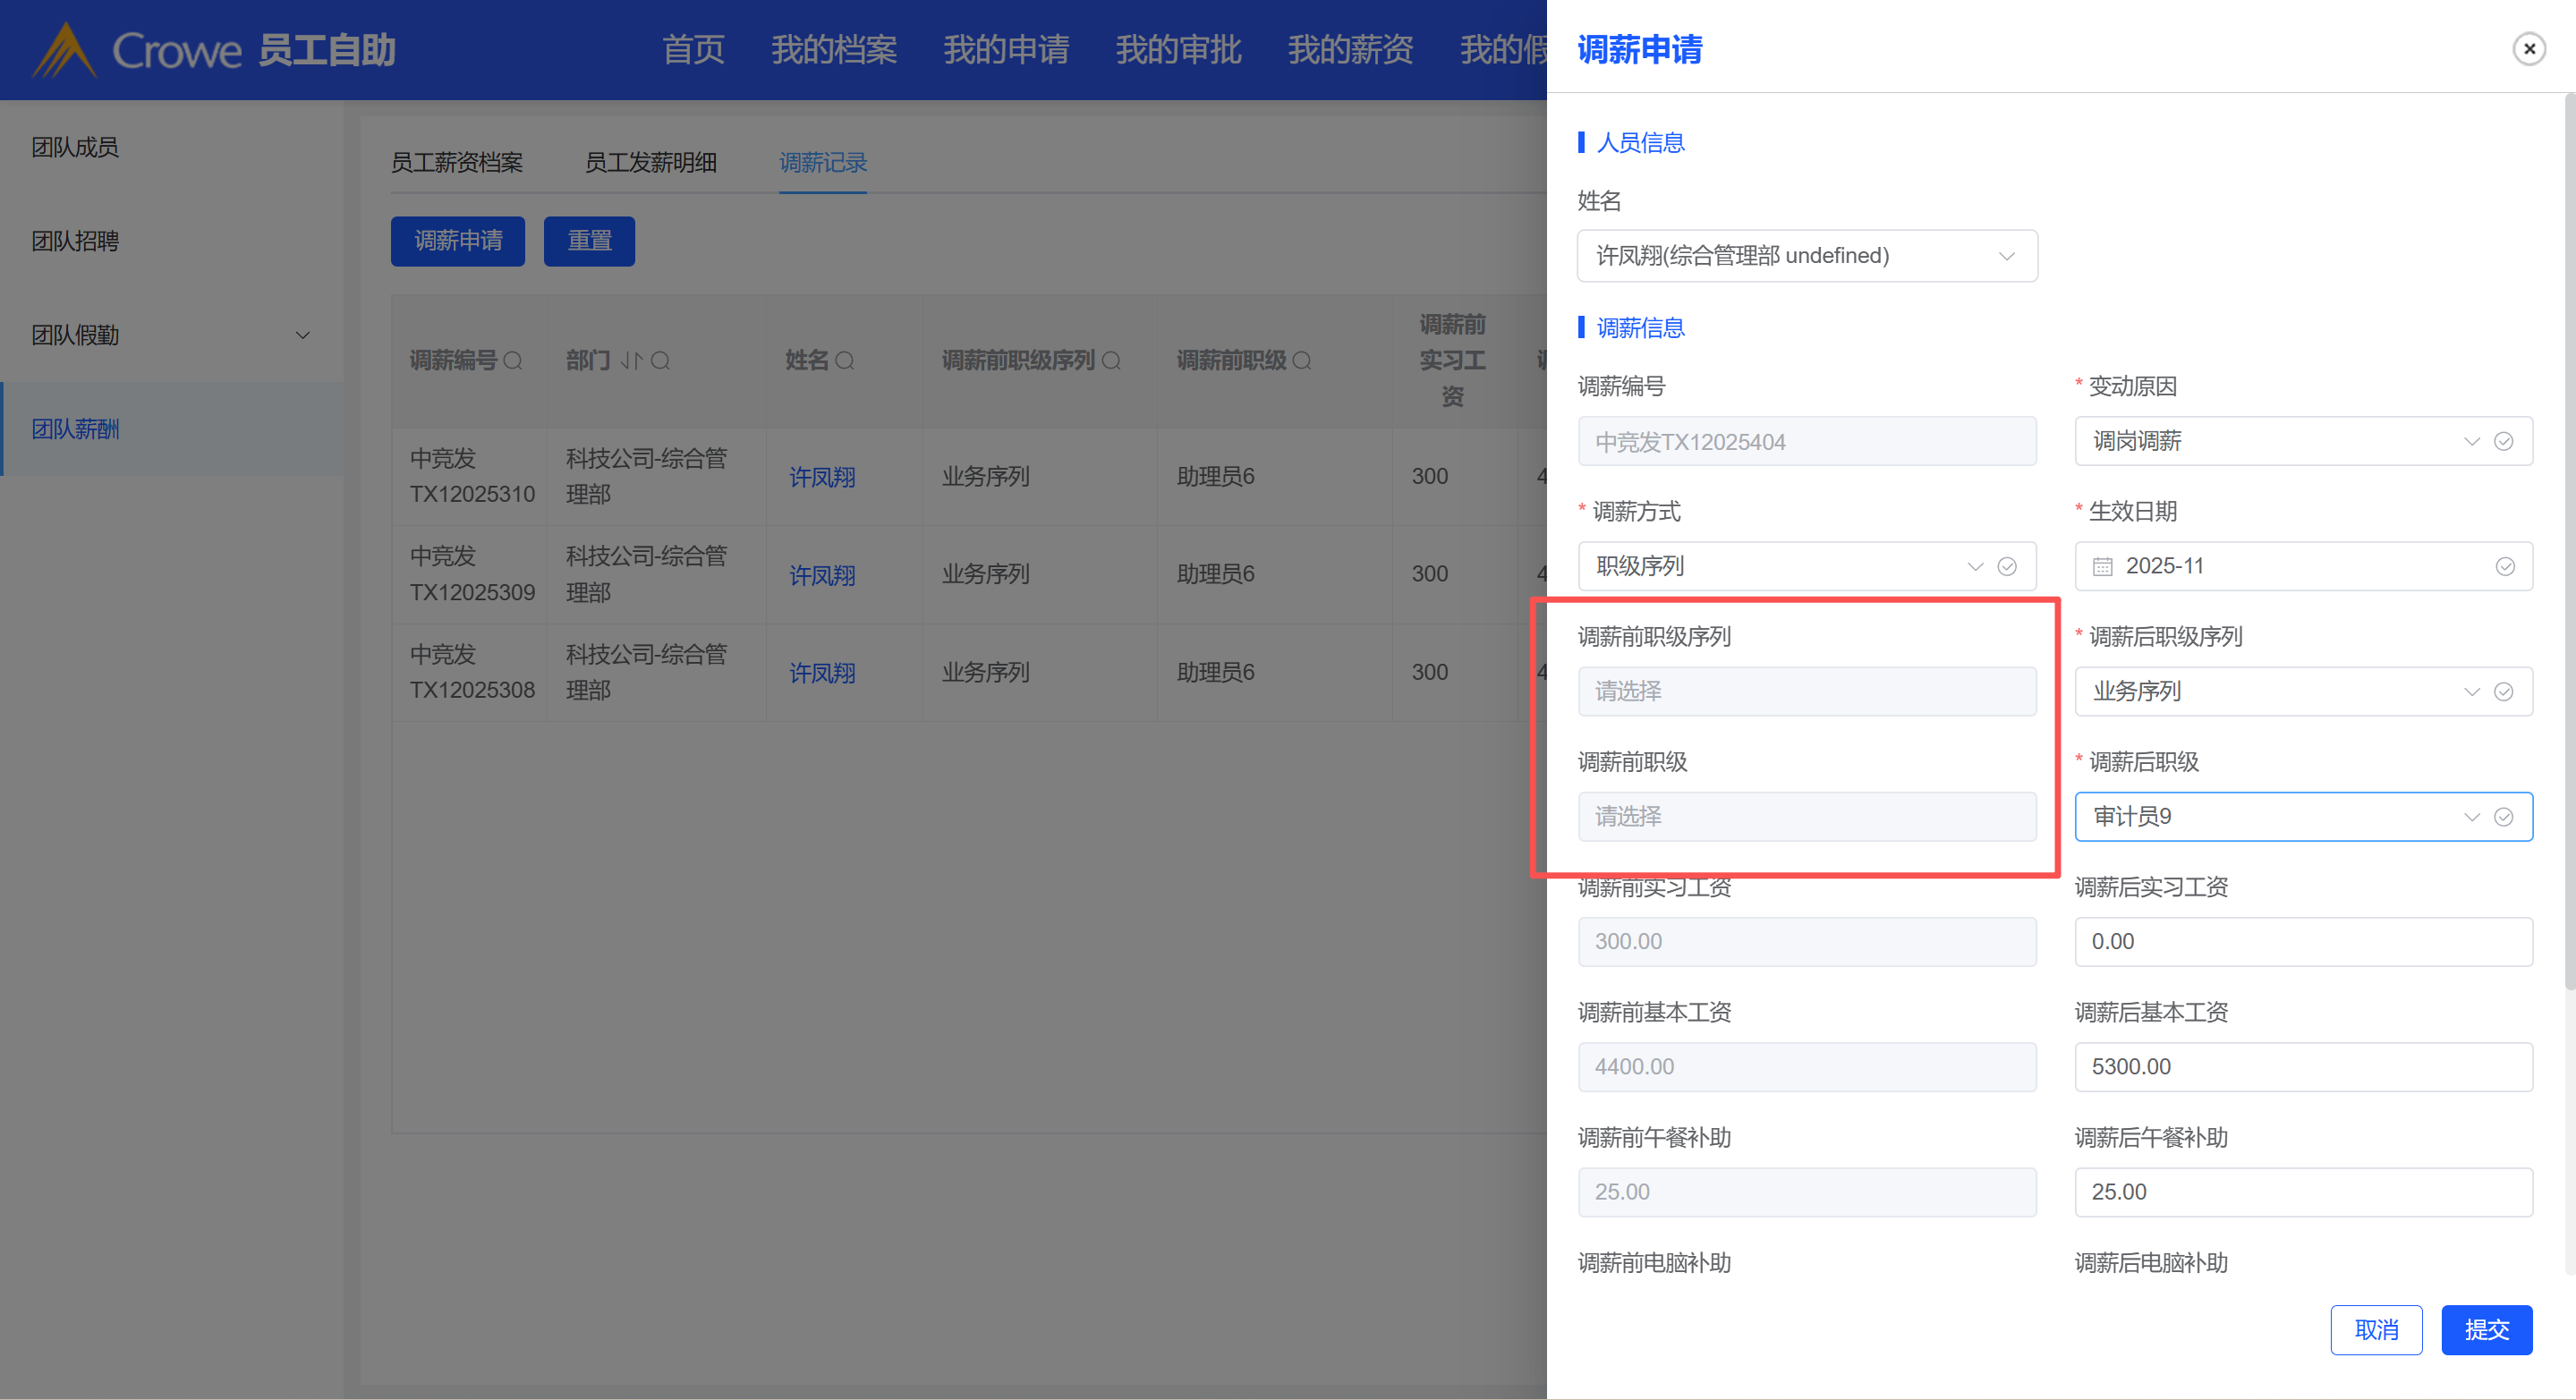
Task: Click check-circle icon in 变动原因 field
Action: click(2504, 441)
